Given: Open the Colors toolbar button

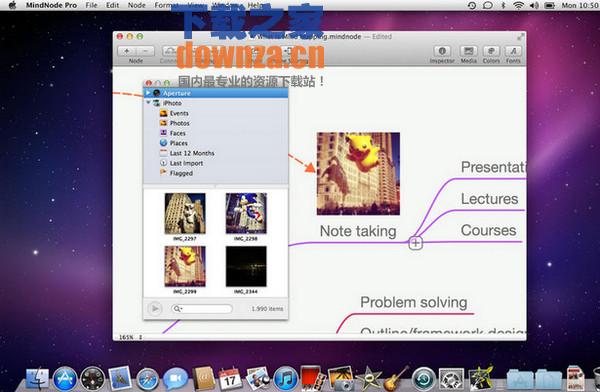Looking at the screenshot, I should tap(491, 51).
